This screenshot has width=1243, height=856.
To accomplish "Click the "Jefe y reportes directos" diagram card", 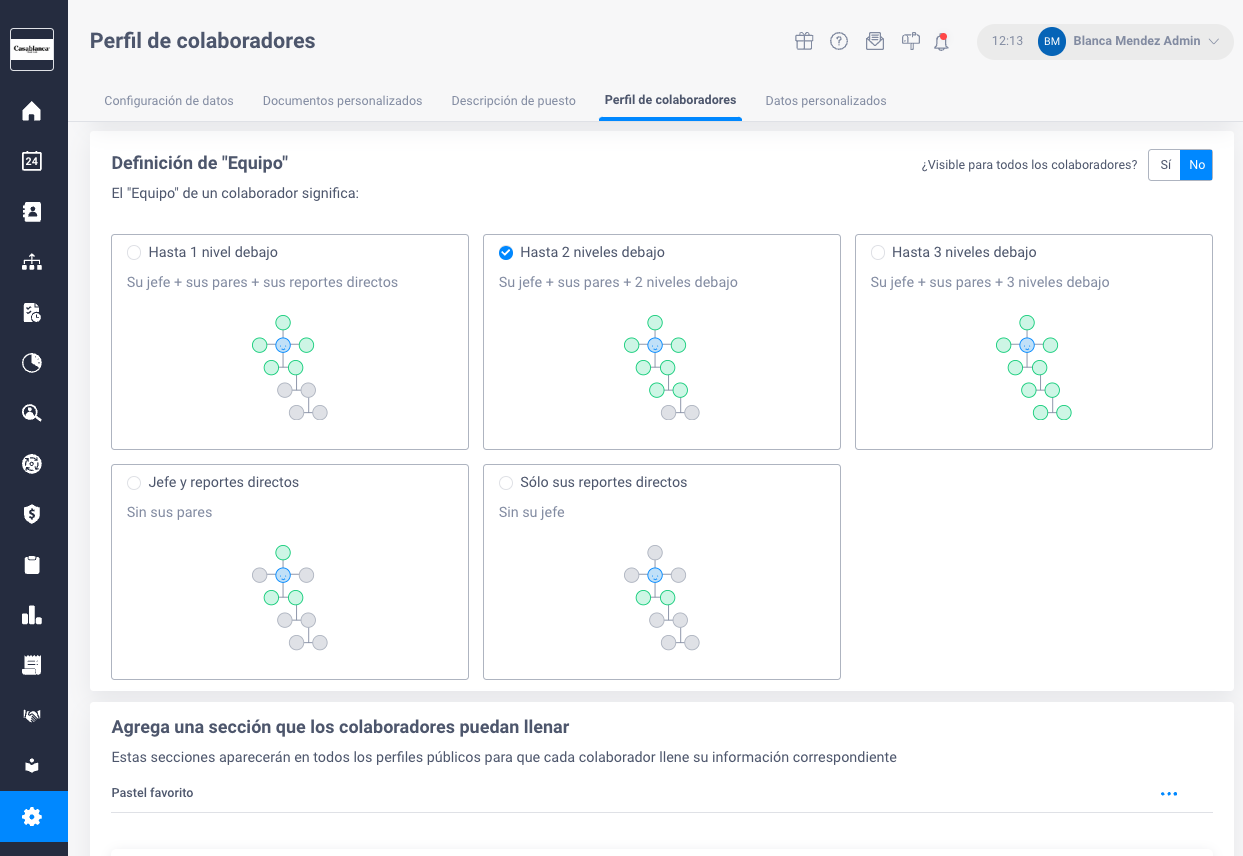I will click(290, 572).
